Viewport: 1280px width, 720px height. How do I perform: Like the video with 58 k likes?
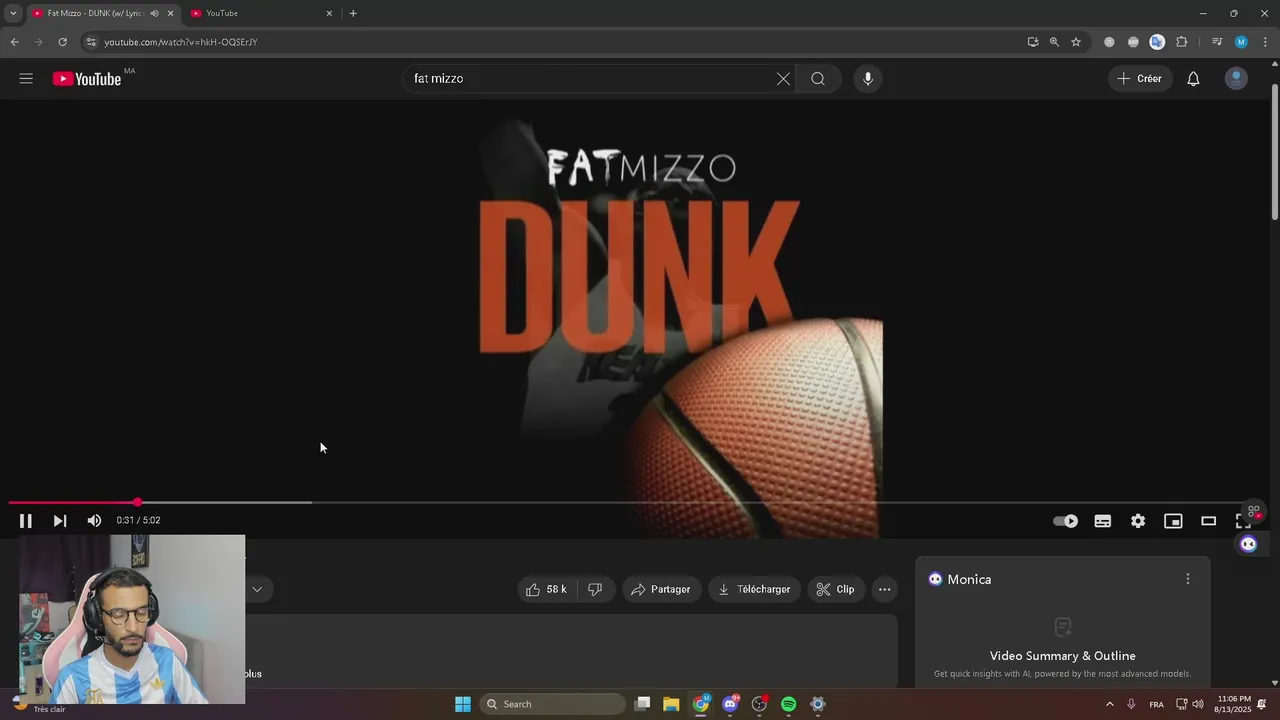click(546, 589)
